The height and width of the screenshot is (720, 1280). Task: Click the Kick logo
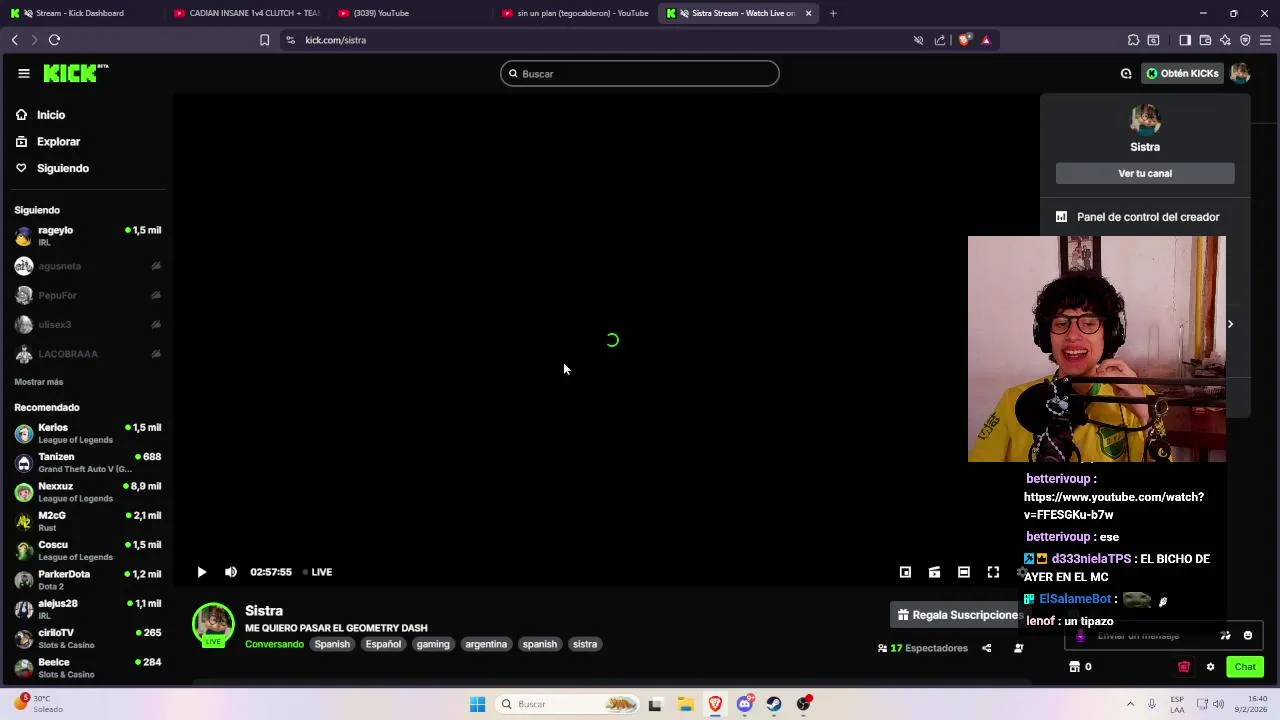point(75,73)
